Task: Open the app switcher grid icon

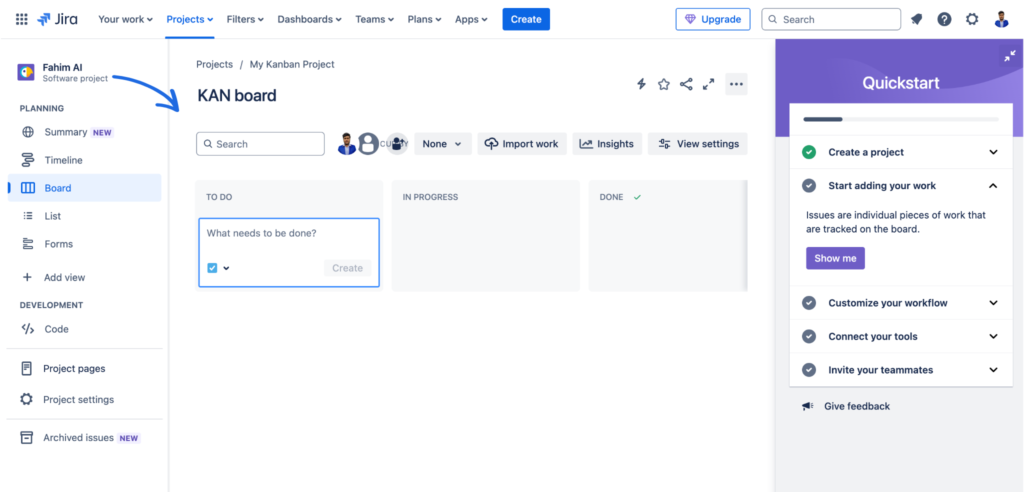Action: [x=22, y=19]
